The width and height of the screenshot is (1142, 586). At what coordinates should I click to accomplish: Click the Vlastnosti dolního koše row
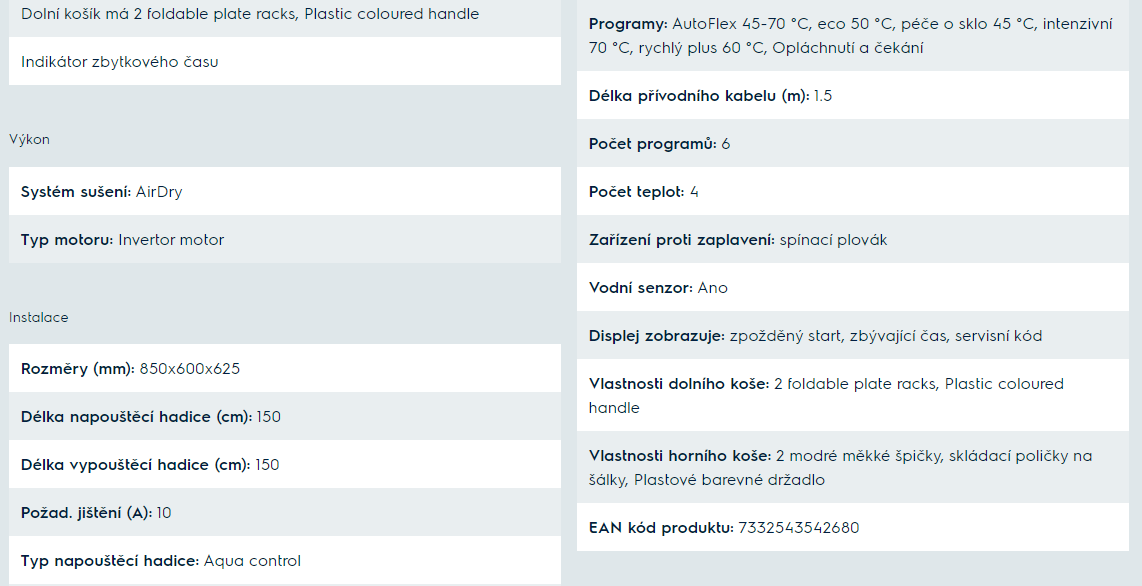853,395
